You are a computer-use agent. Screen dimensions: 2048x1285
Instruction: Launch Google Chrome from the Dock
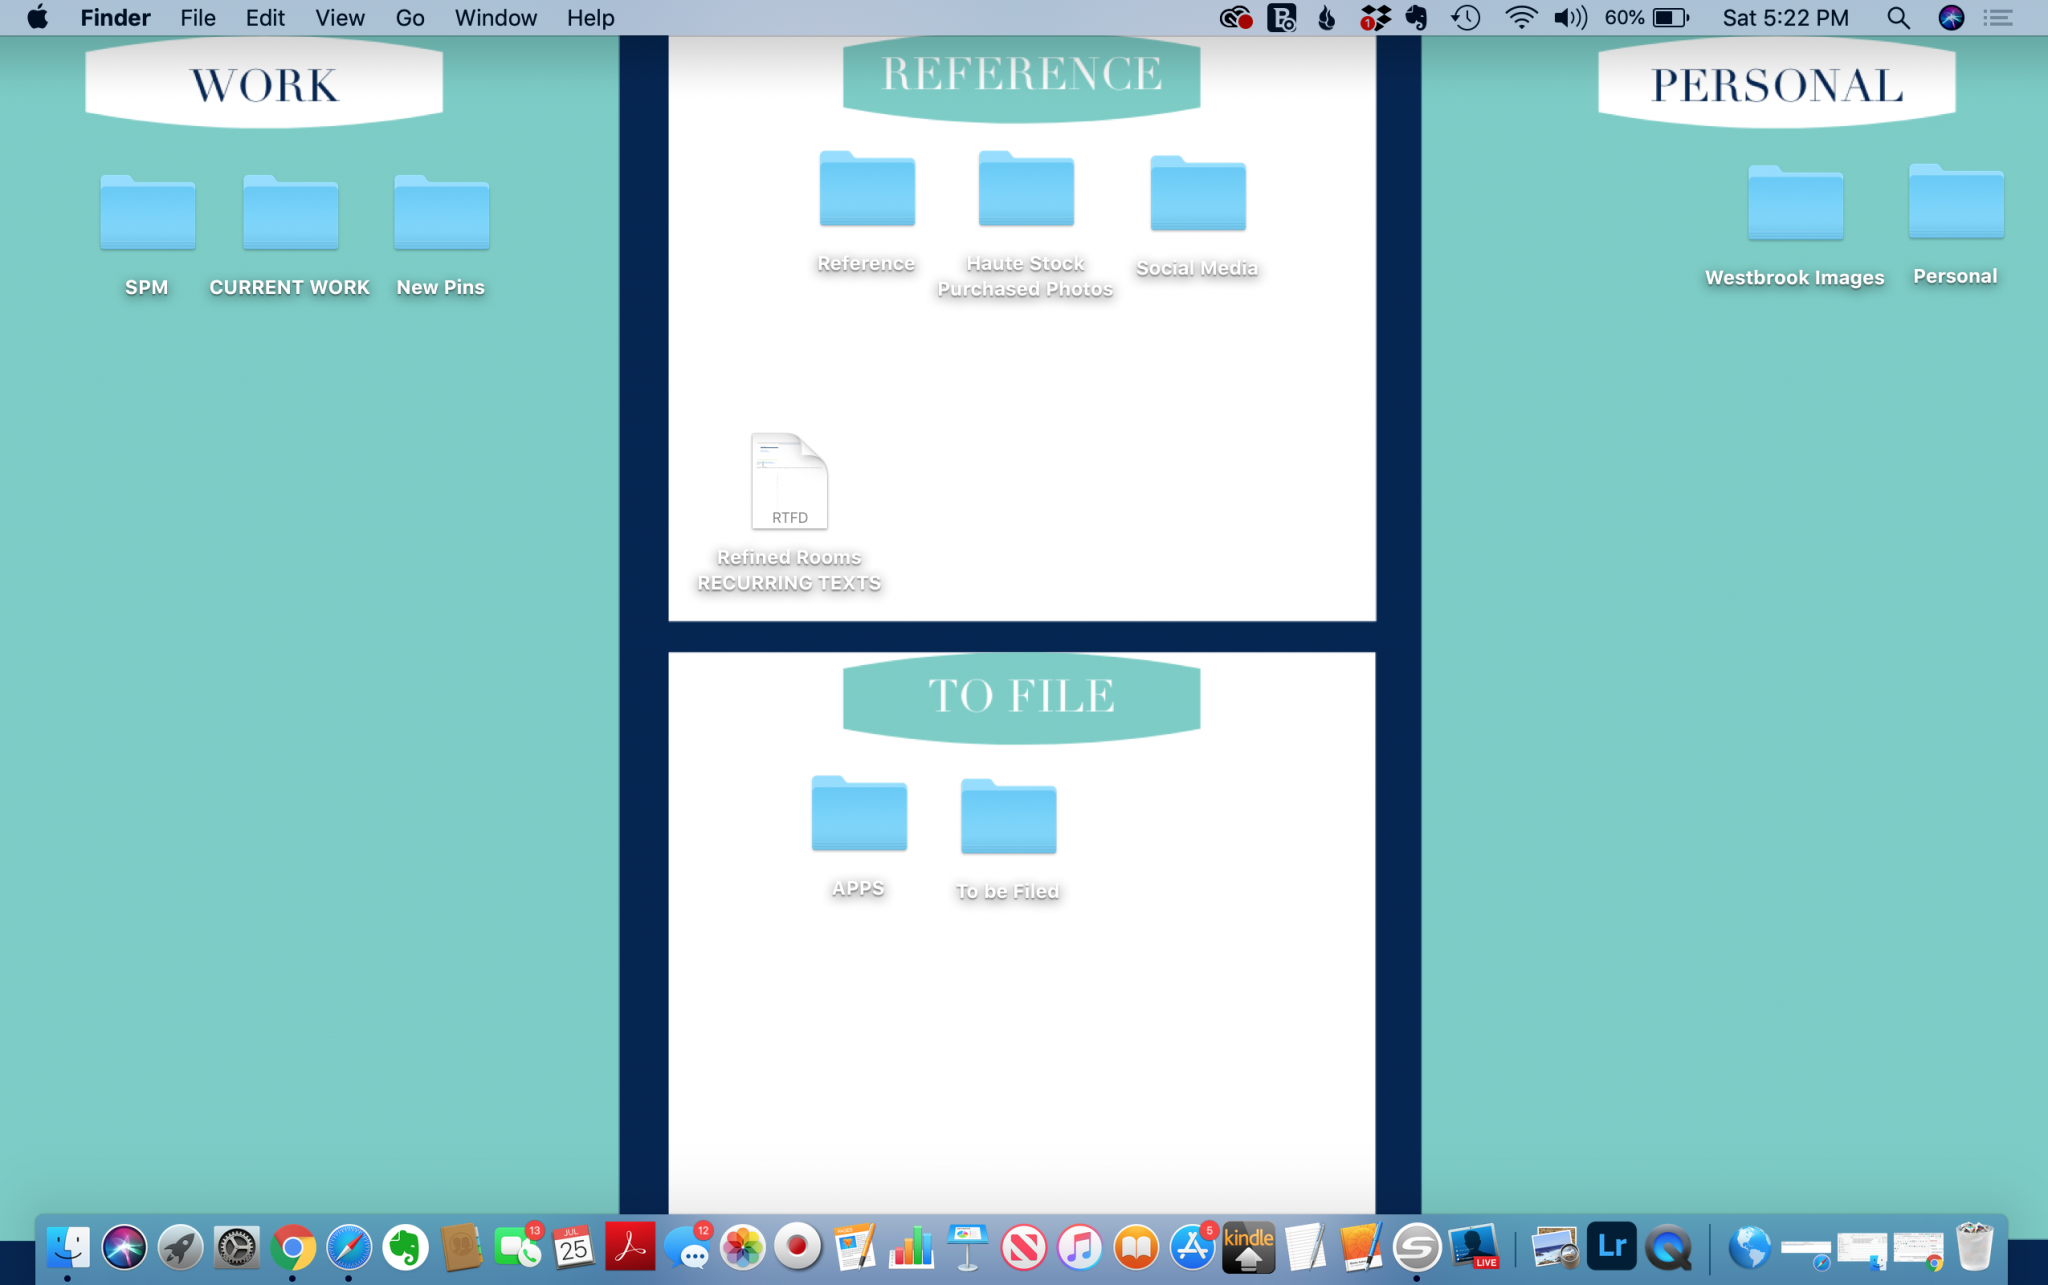[293, 1248]
